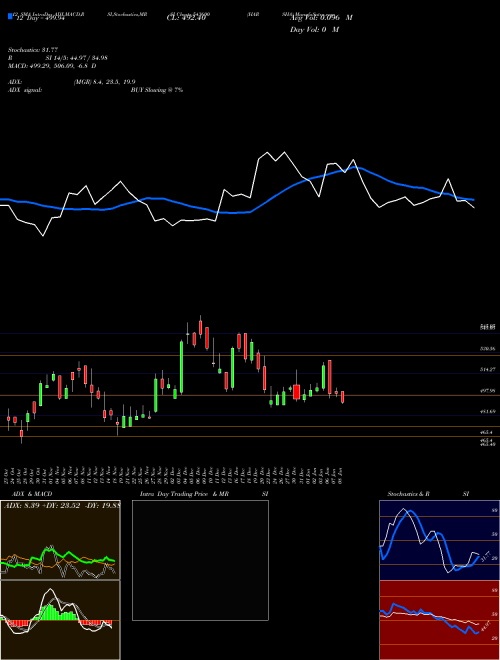Click the 'SI 14/5: 44.97 / 34.98' reading
500x660 pixels.
pos(77,58)
